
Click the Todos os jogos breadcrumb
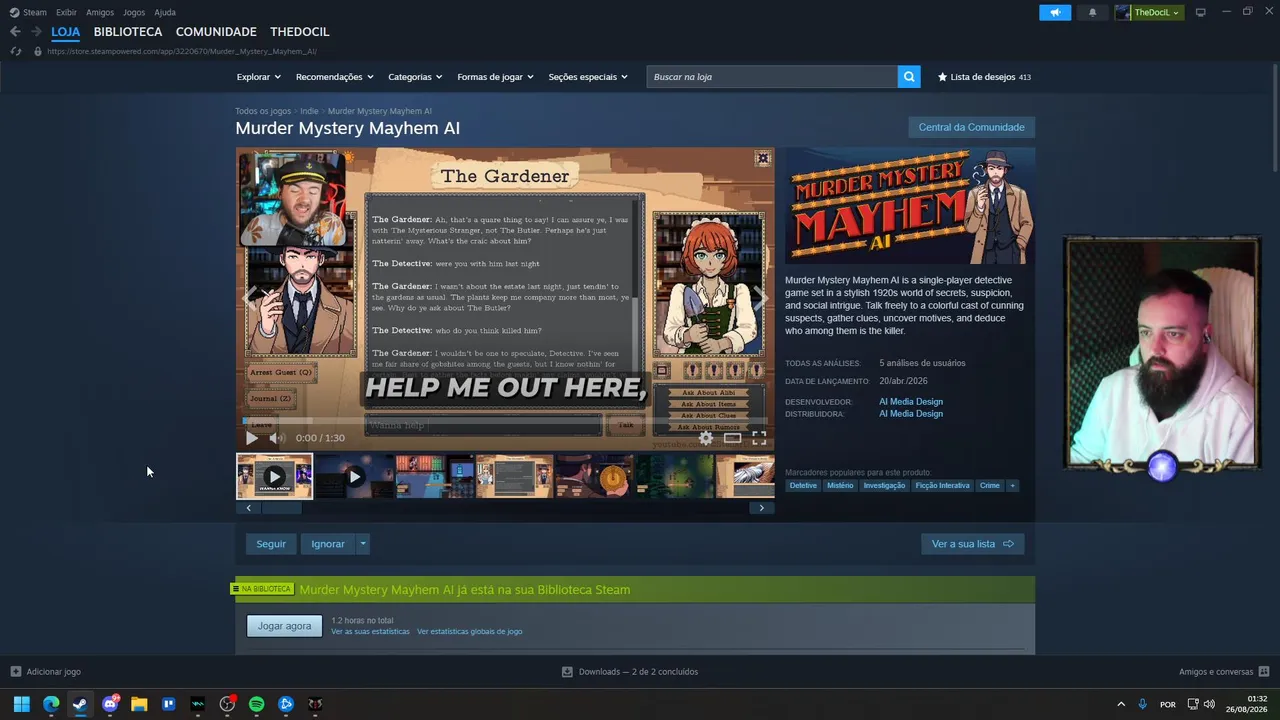pos(263,111)
